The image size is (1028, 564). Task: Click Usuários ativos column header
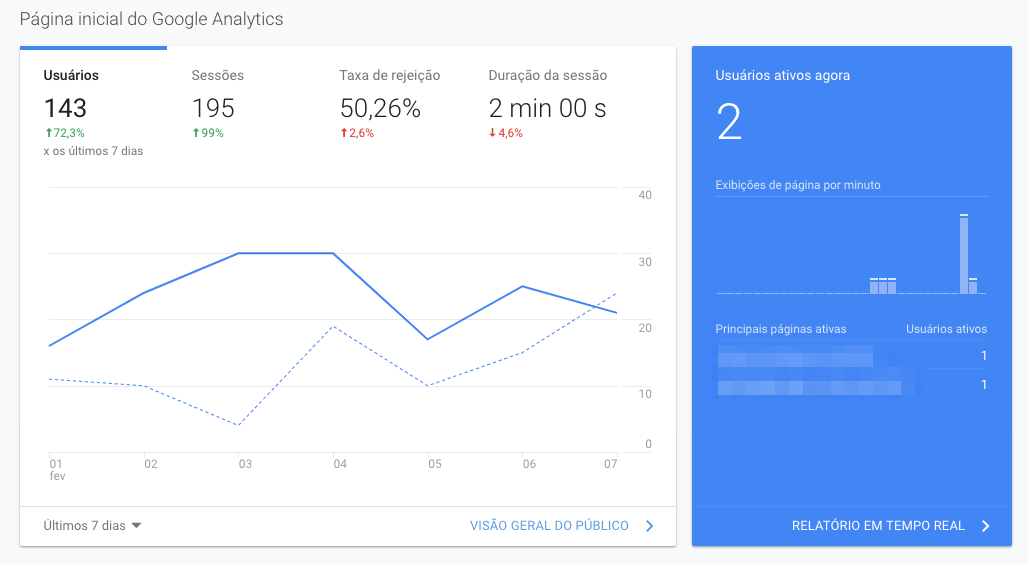point(946,329)
